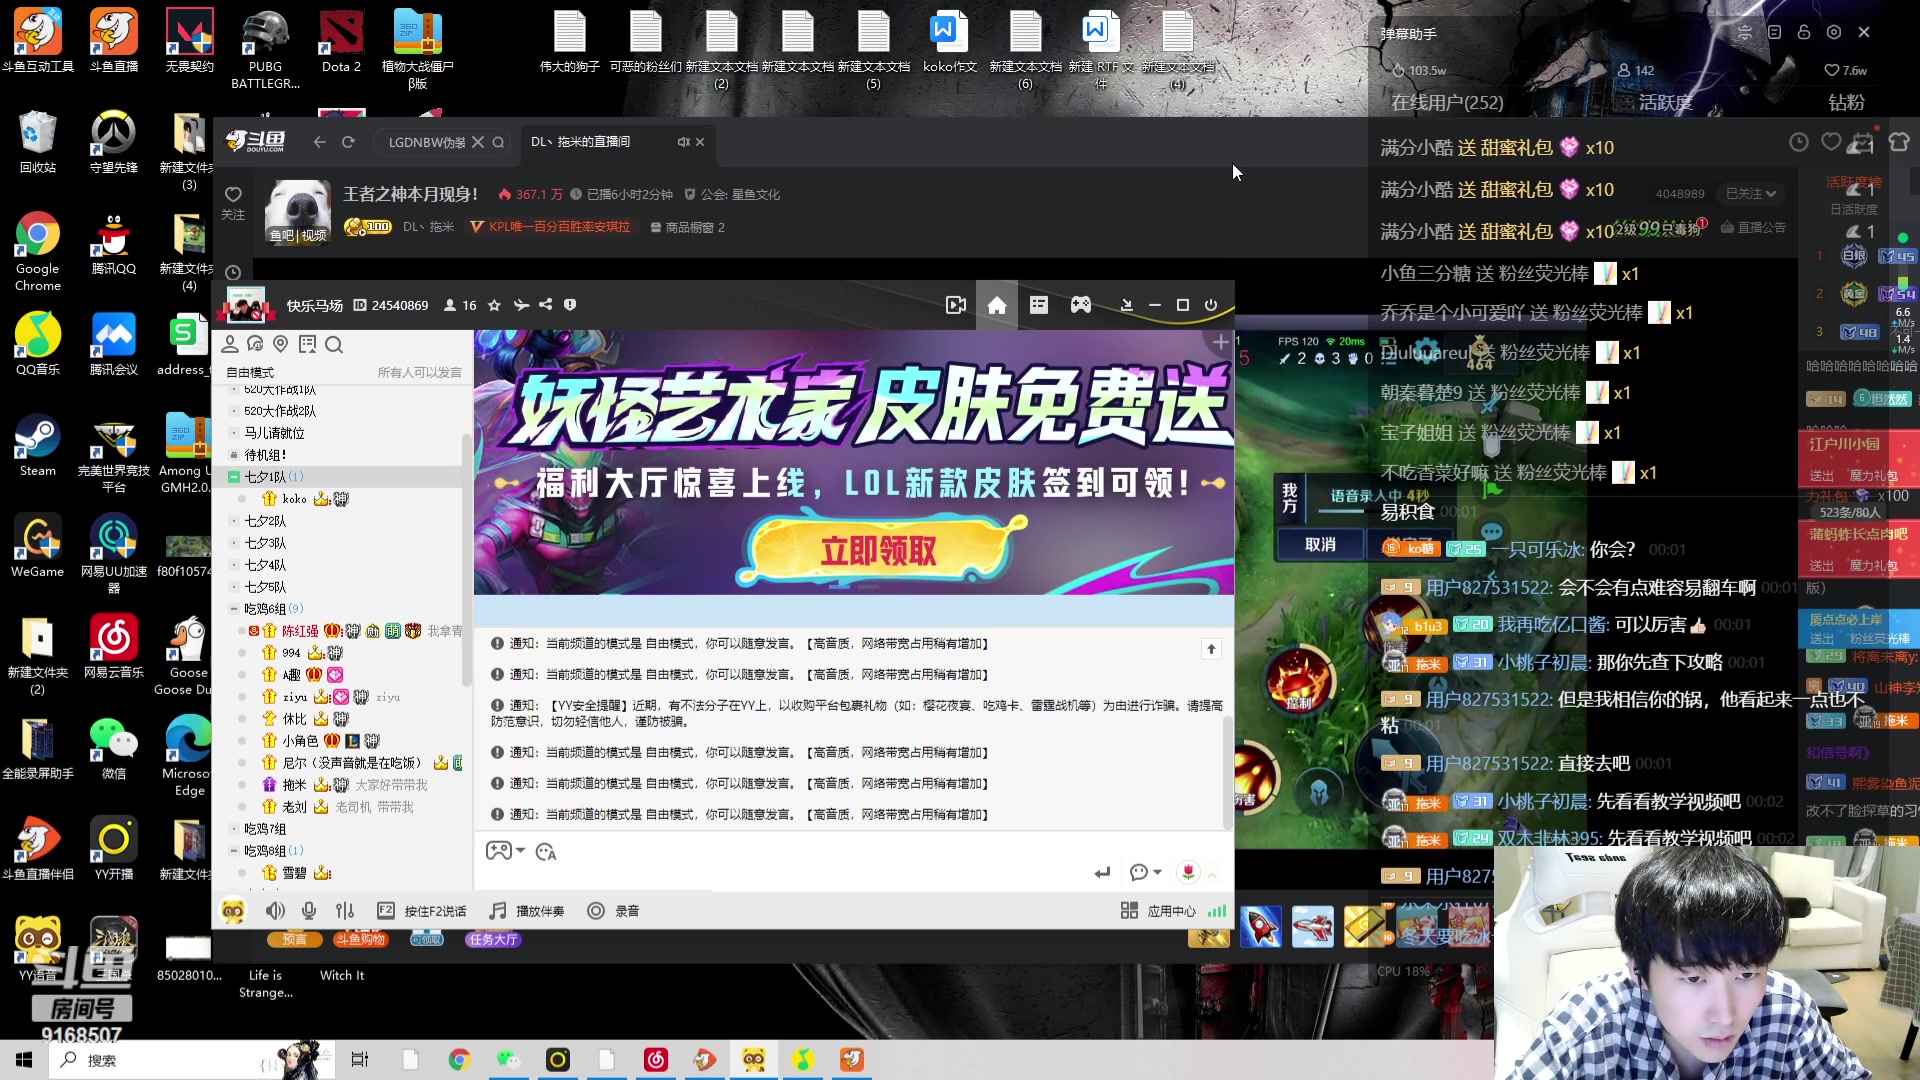This screenshot has width=1920, height=1080.
Task: Open audio mixer settings icon in YY bottom bar
Action: pyautogui.click(x=345, y=911)
